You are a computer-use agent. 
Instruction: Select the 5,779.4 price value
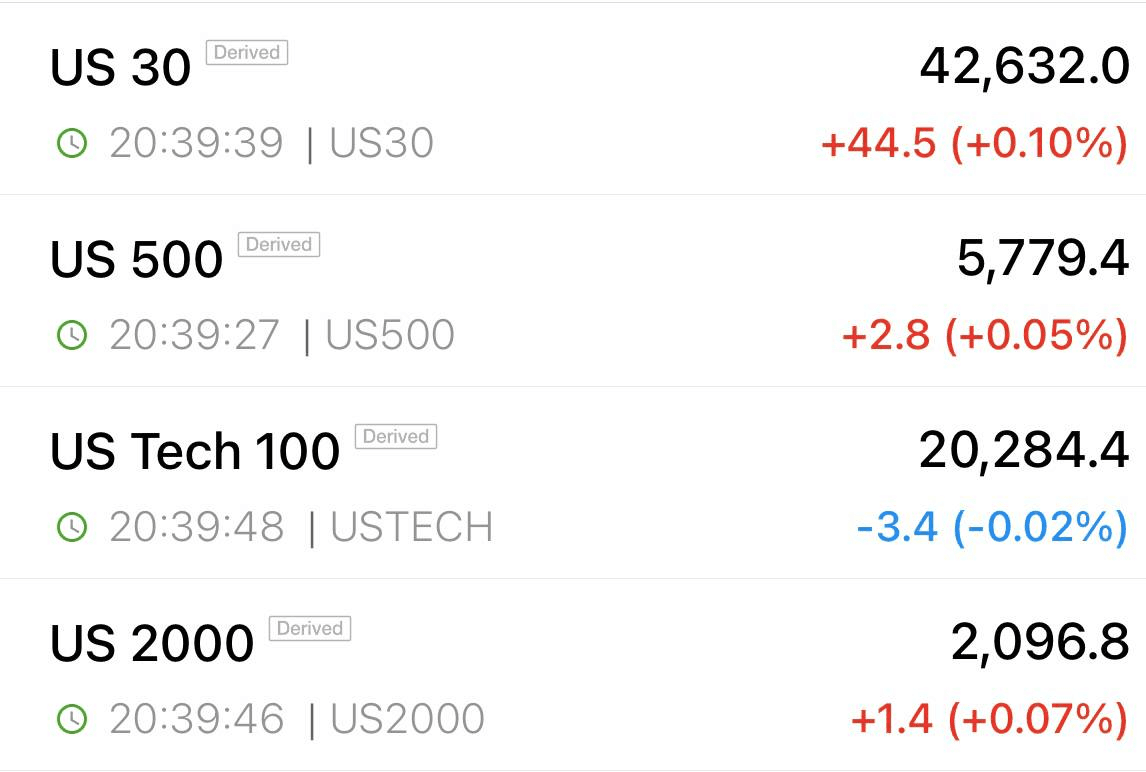(x=1043, y=259)
